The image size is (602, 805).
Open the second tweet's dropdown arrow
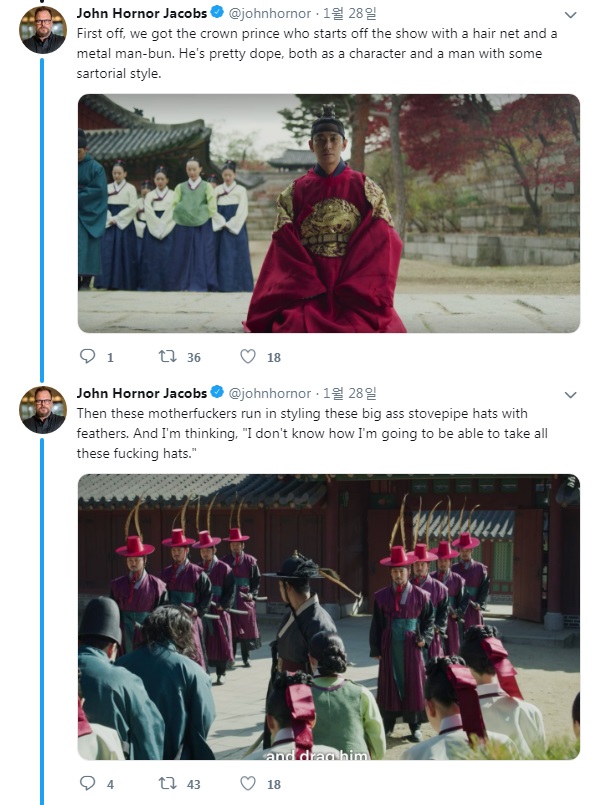(x=570, y=394)
